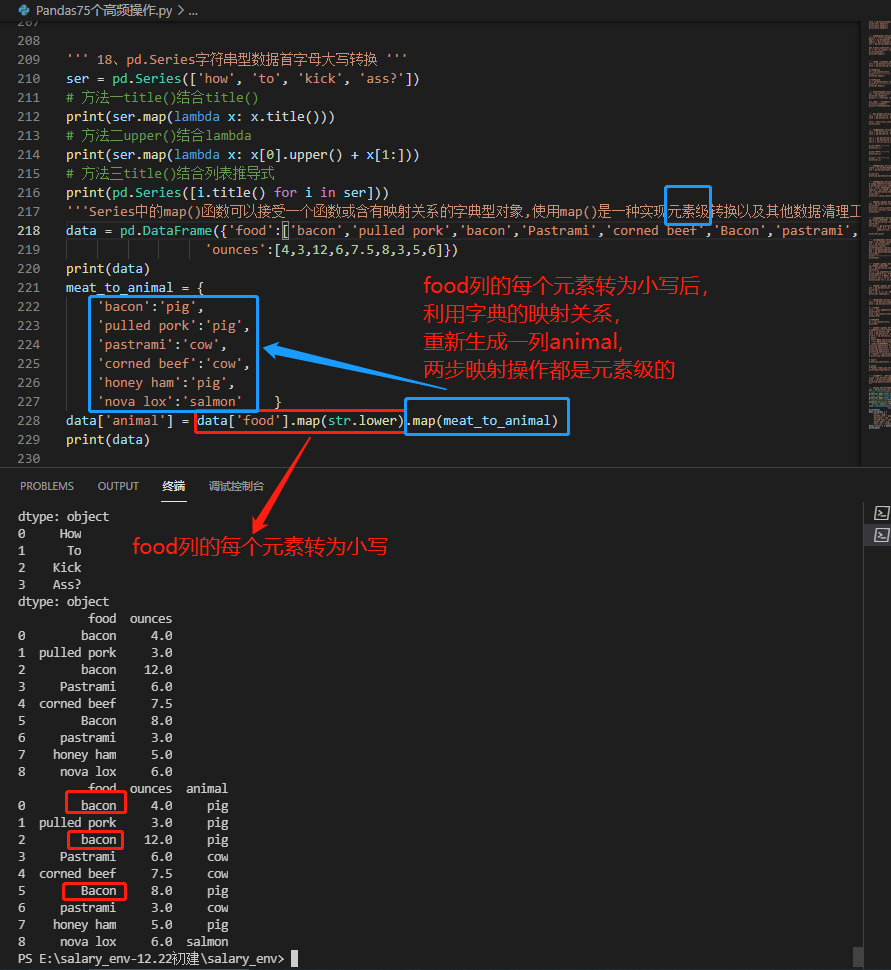Click meat_to_animal = { on line 221
The height and width of the screenshot is (970, 891).
135,288
